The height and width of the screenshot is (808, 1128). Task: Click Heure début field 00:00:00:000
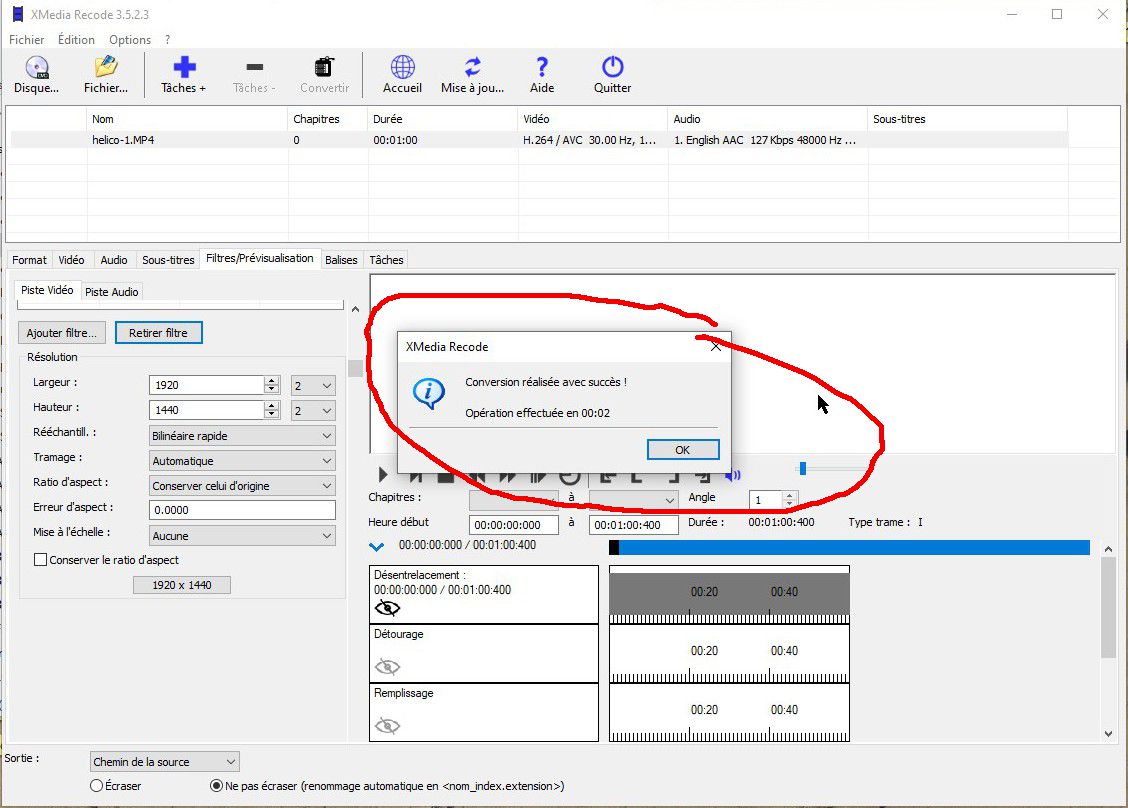point(514,525)
